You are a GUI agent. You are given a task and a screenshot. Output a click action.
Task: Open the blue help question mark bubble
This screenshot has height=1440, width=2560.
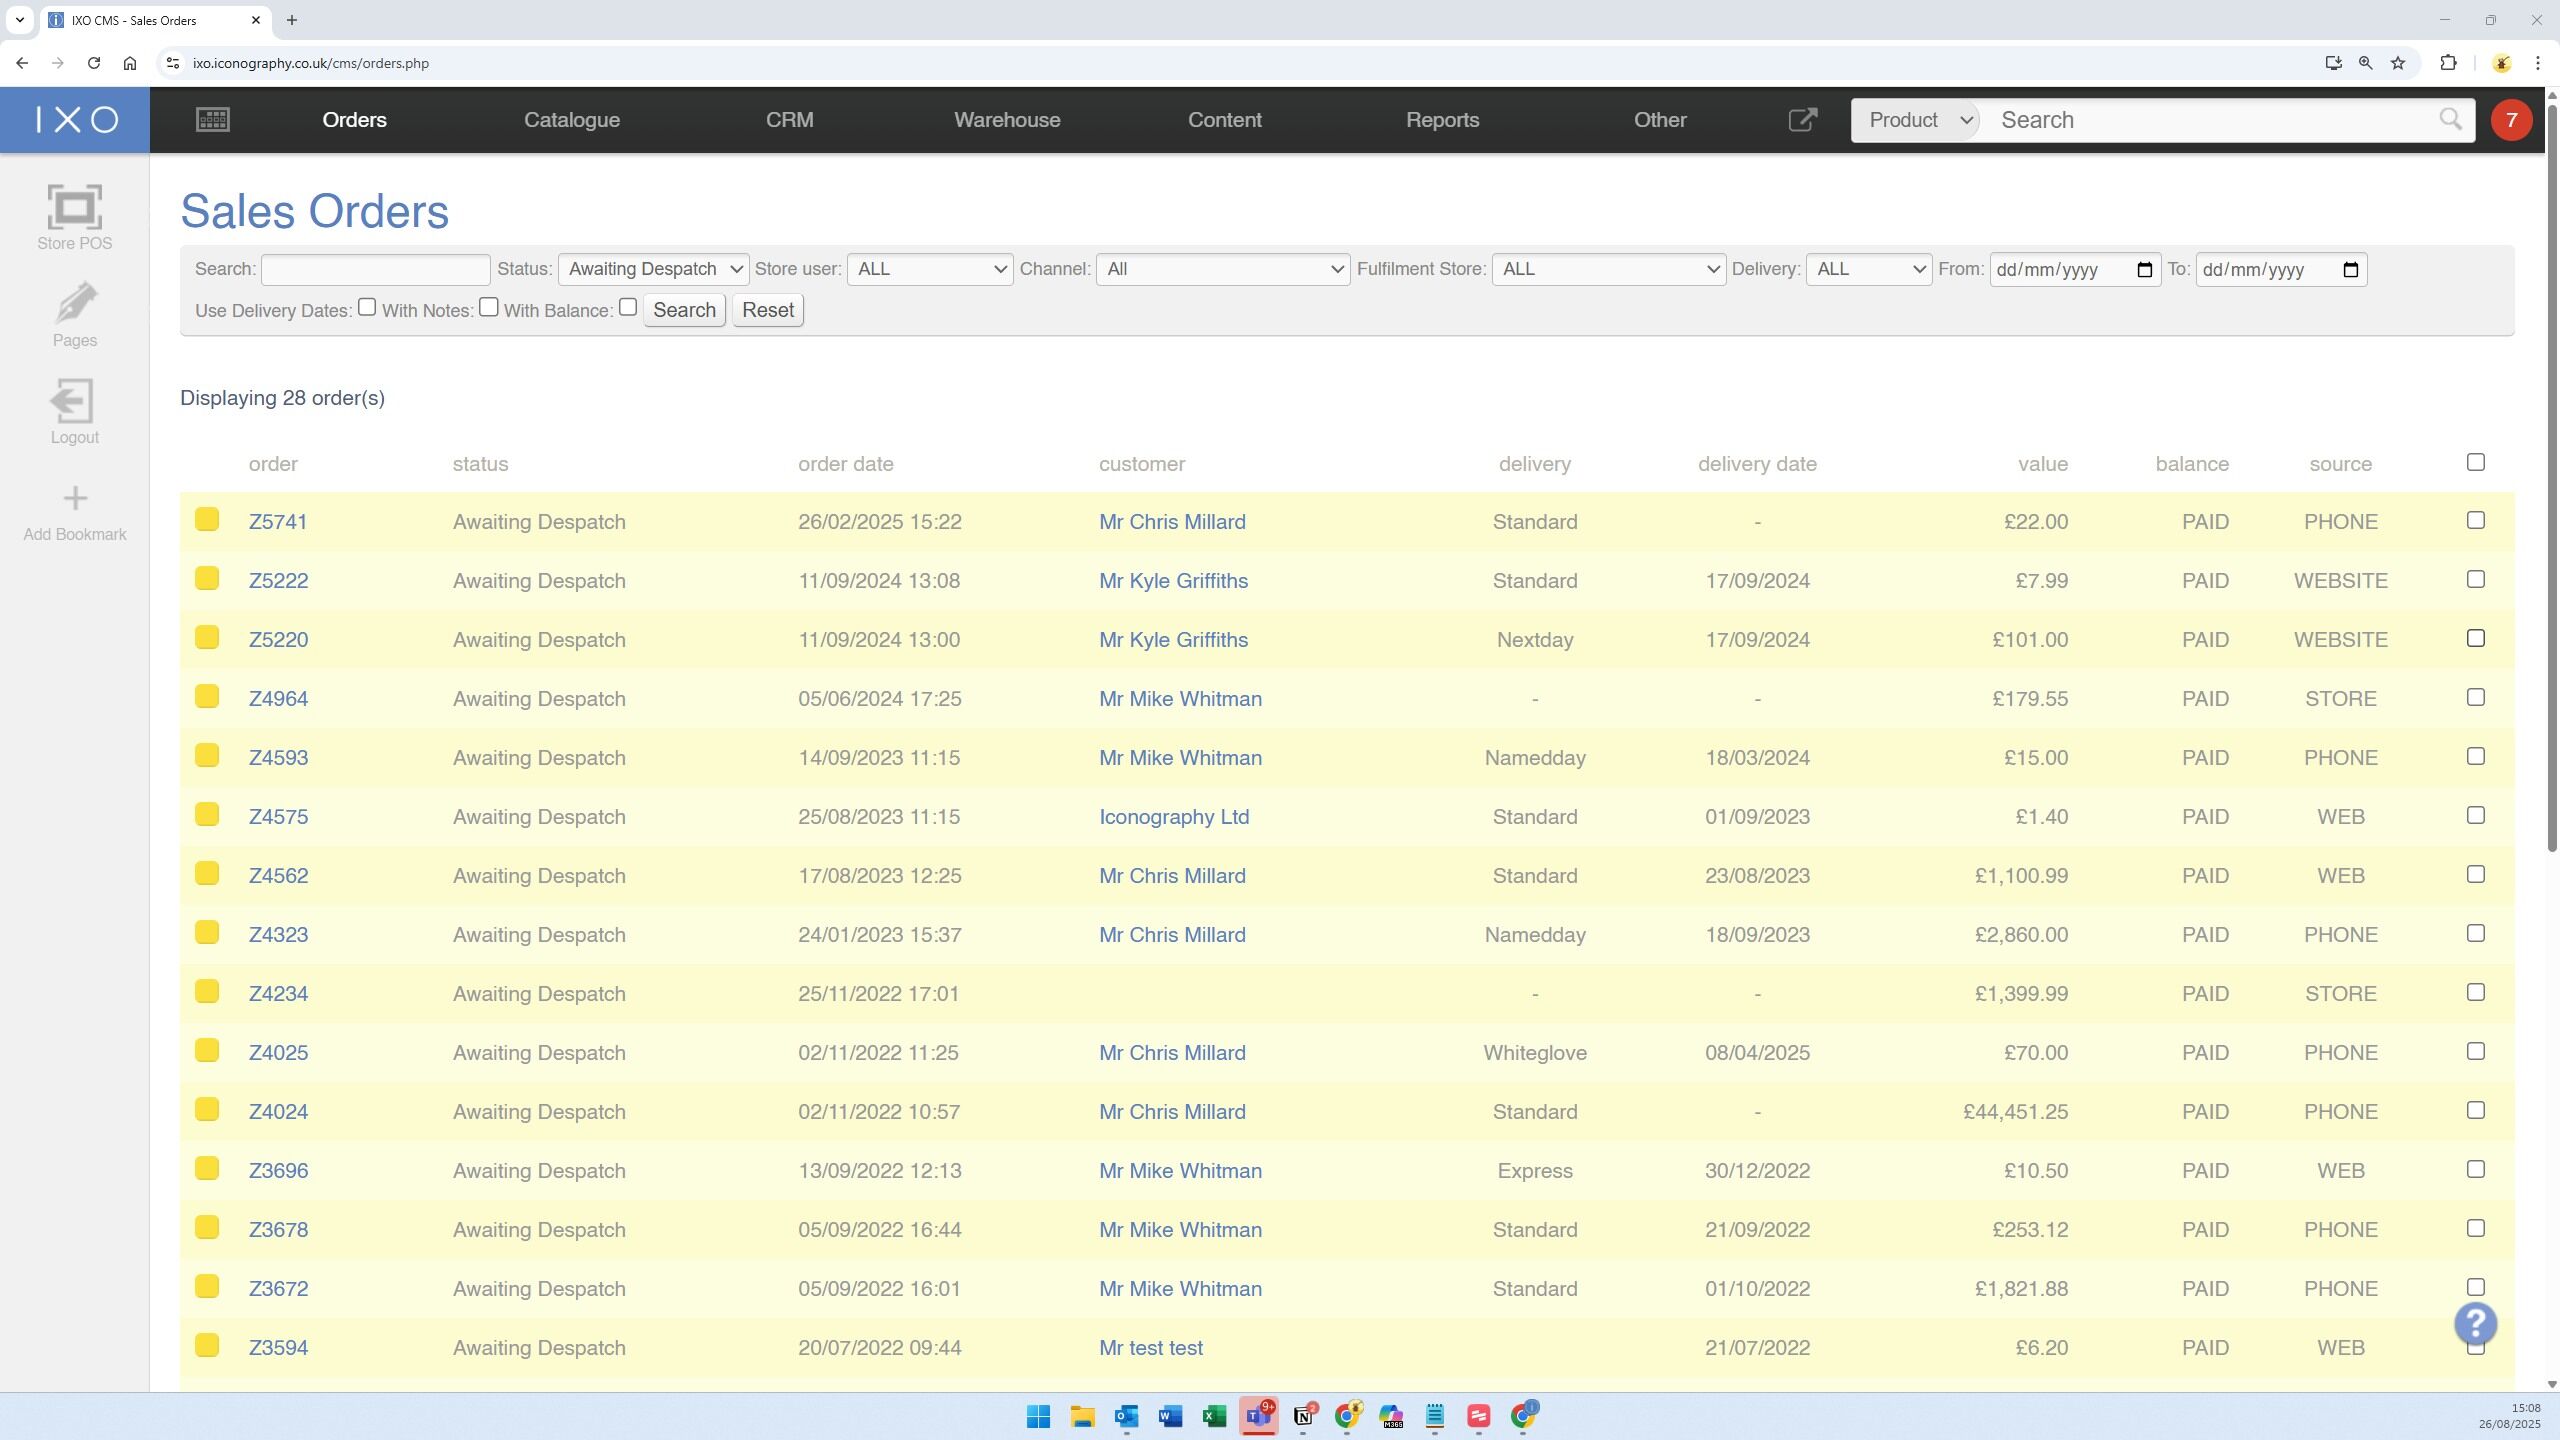pyautogui.click(x=2475, y=1323)
